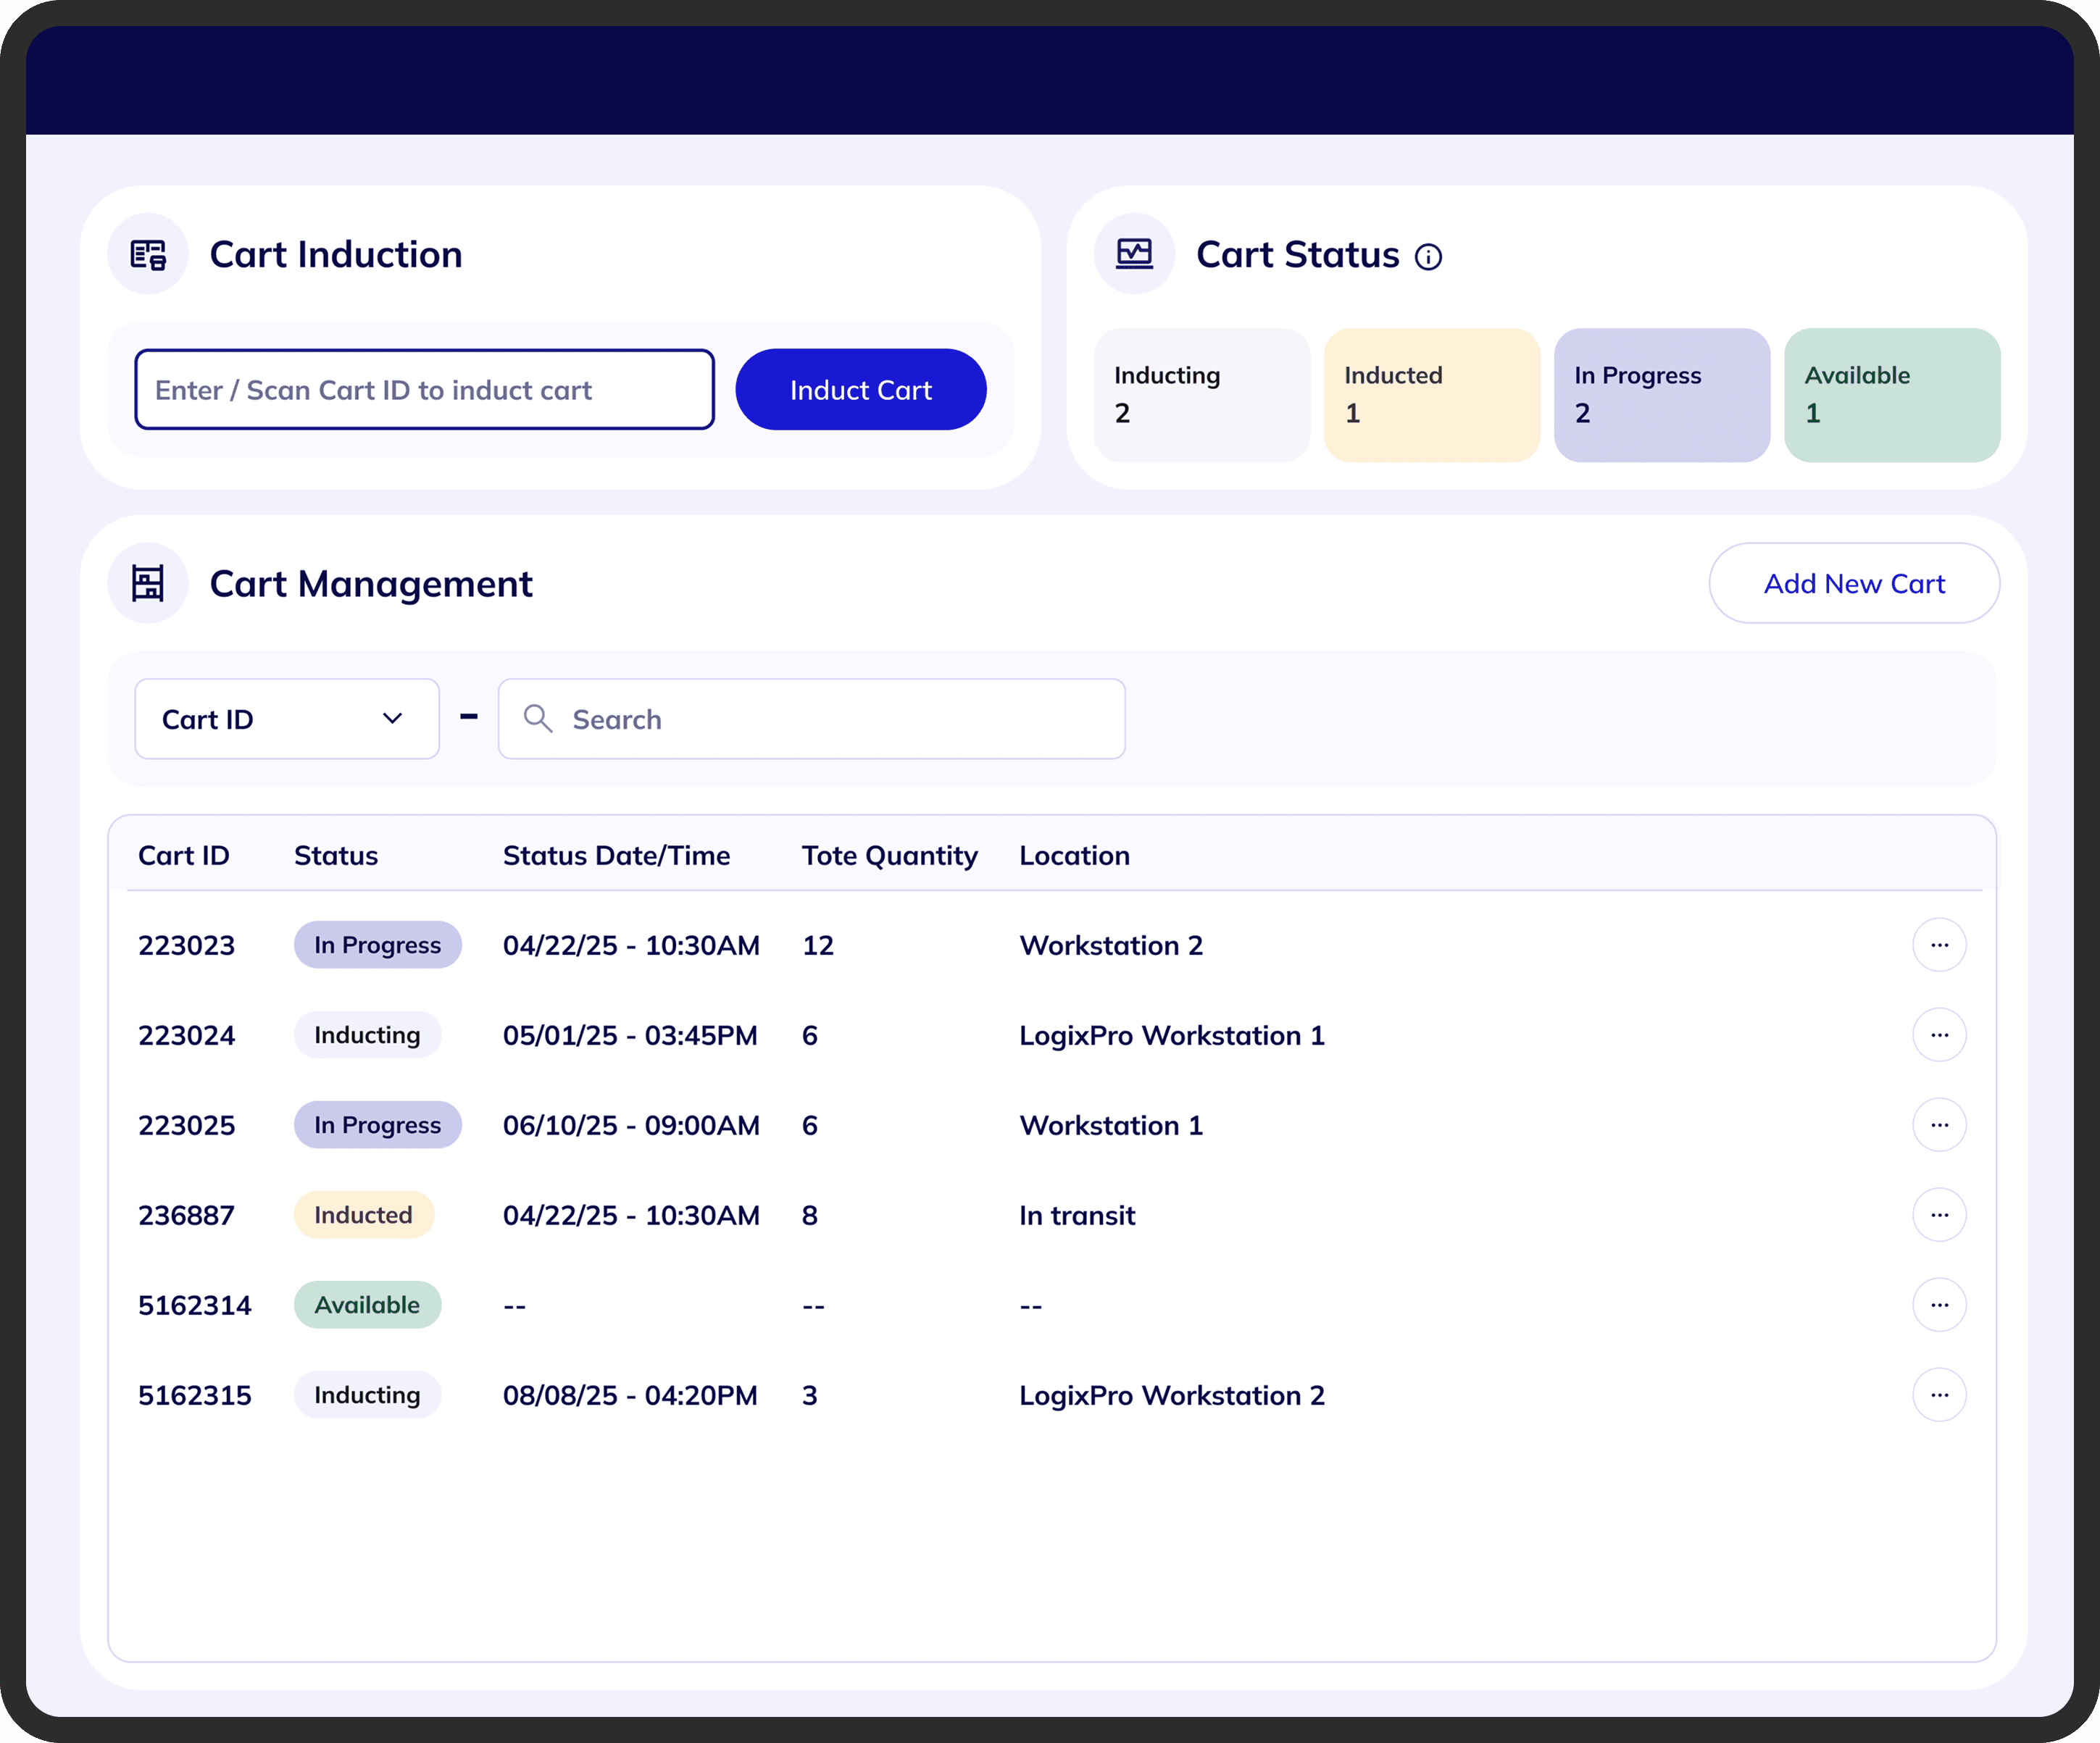This screenshot has height=1743, width=2100.
Task: Expand the Cart ID filter dropdown
Action: (x=287, y=719)
